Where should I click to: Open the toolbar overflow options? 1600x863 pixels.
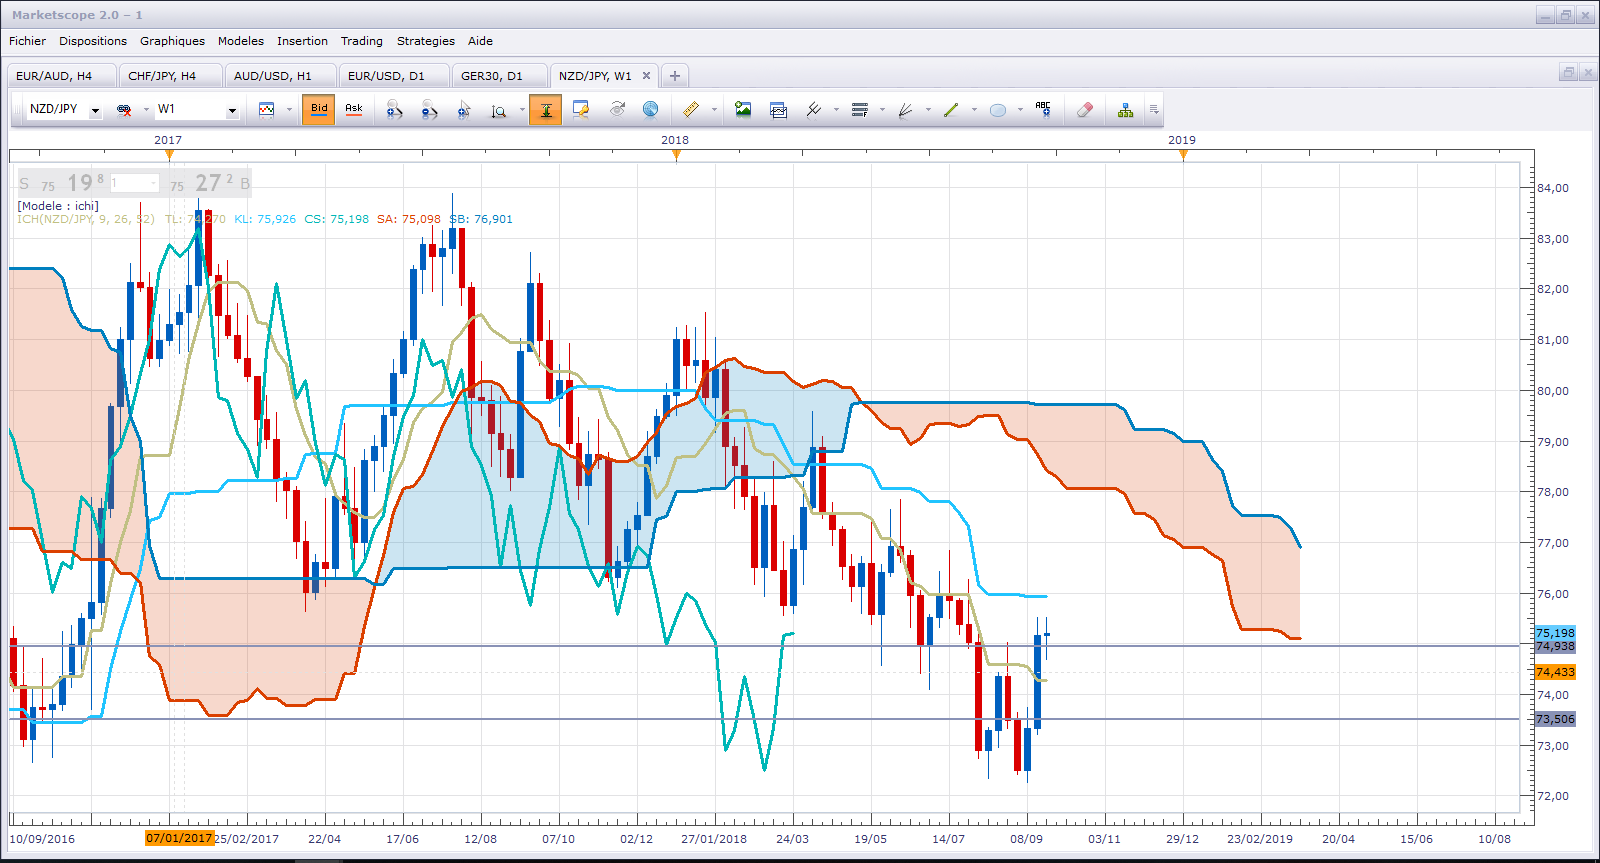tap(1154, 110)
